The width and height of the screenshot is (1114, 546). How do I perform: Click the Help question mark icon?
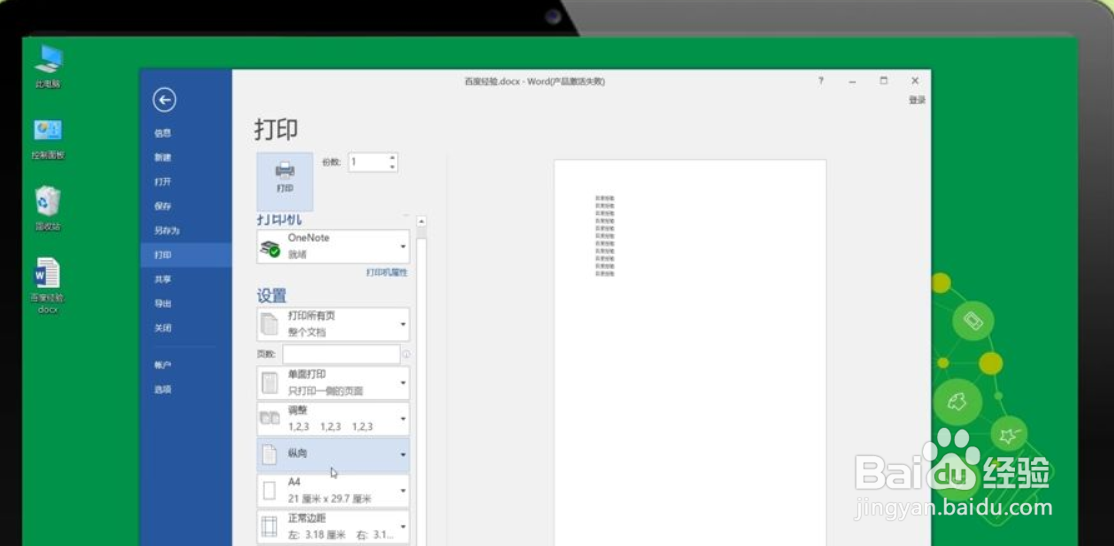[x=821, y=81]
